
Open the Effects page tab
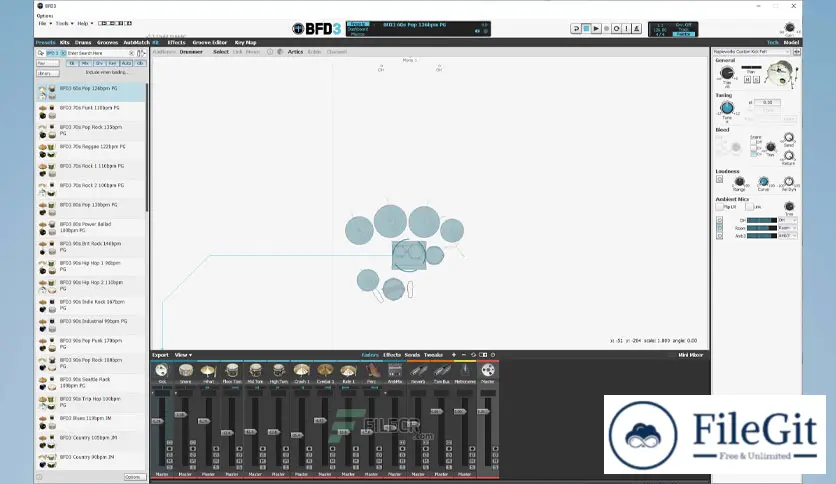click(x=176, y=43)
